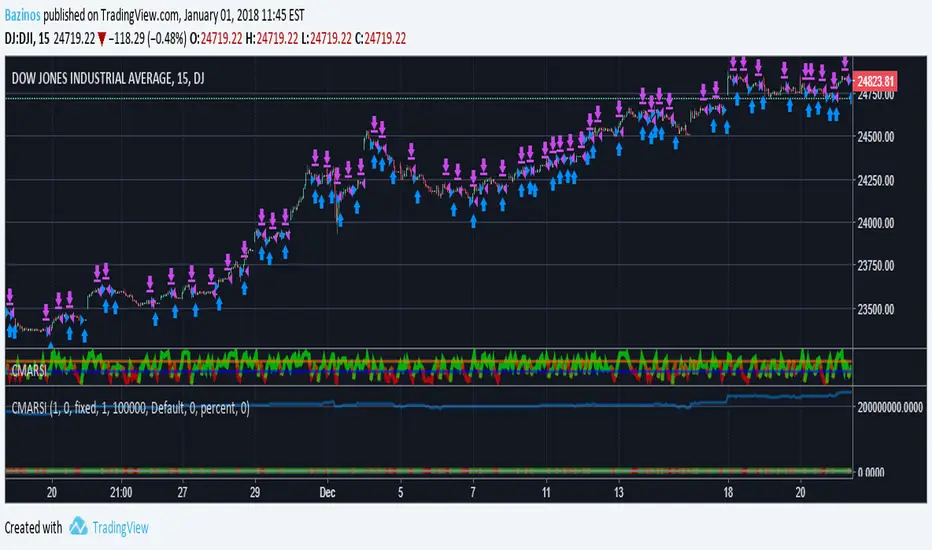
Task: Click the 21:00 time axis label
Action: coord(121,492)
